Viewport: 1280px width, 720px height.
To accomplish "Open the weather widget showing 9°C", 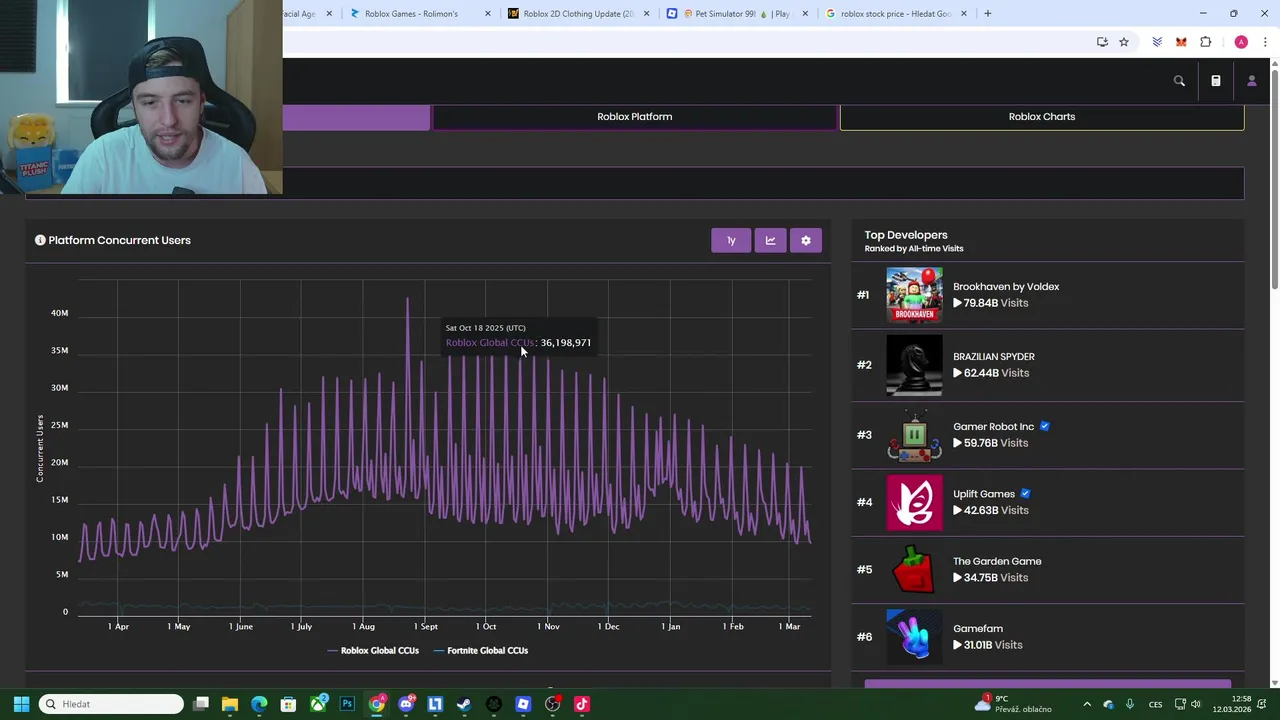I will [x=1014, y=704].
